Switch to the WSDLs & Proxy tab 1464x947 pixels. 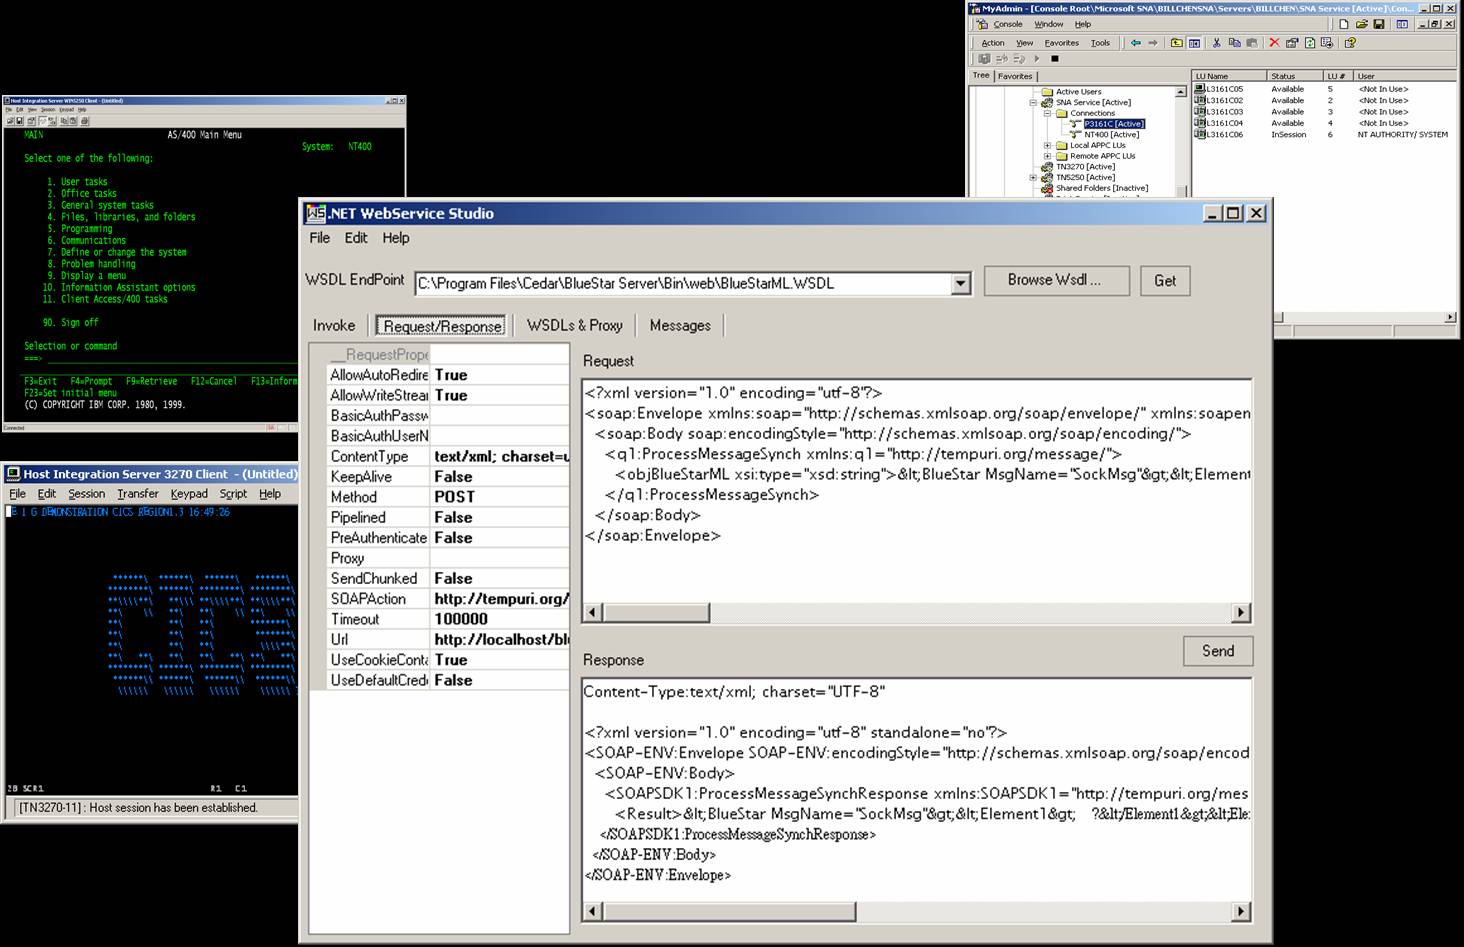(575, 326)
